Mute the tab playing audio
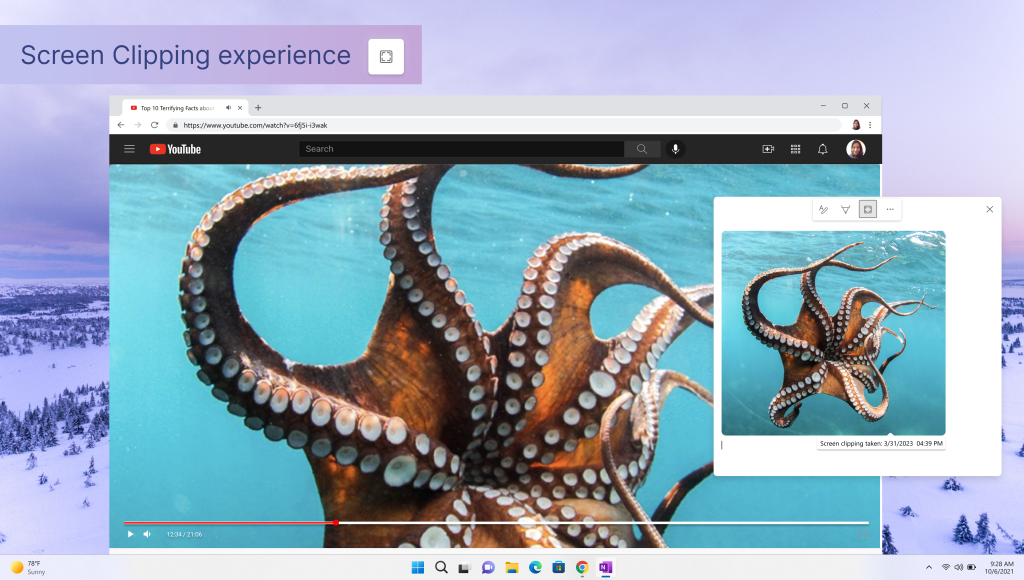Viewport: 1024px width, 580px height. click(229, 108)
